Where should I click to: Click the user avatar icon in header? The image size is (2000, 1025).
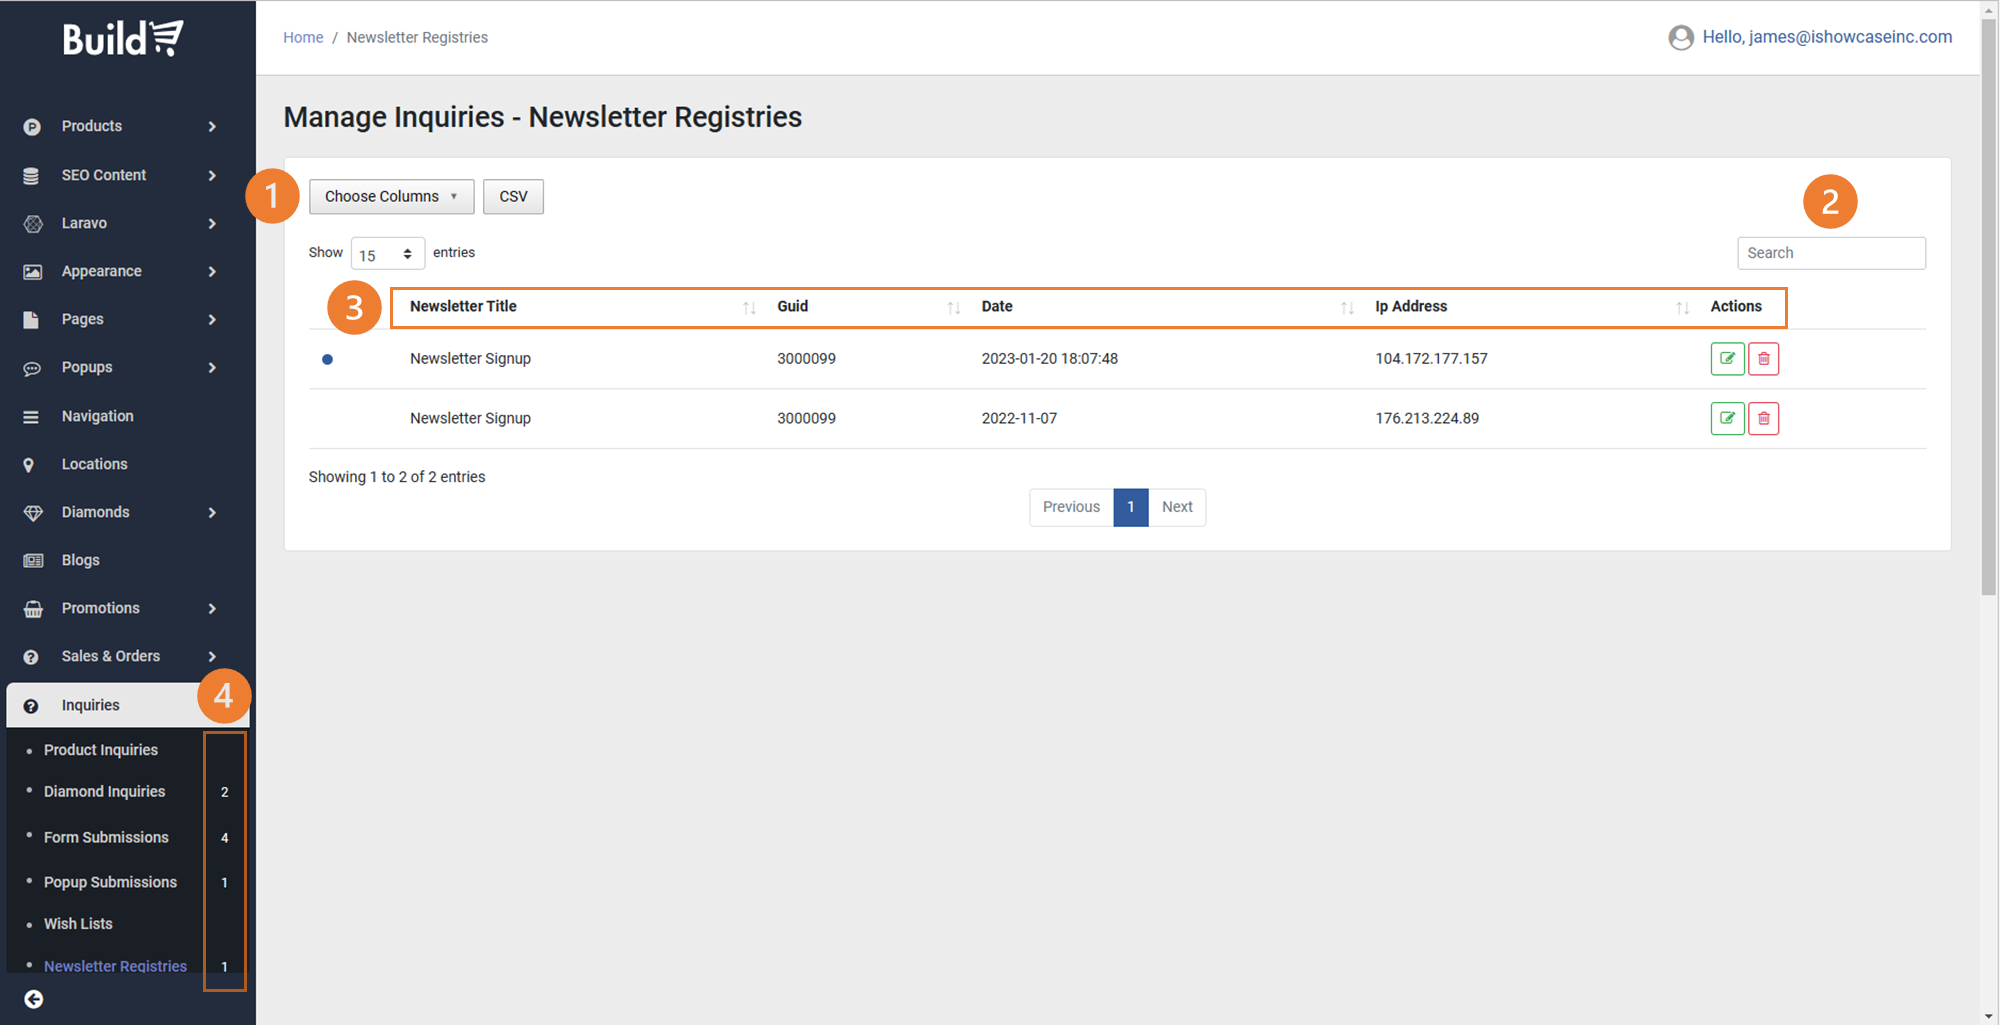tap(1681, 38)
